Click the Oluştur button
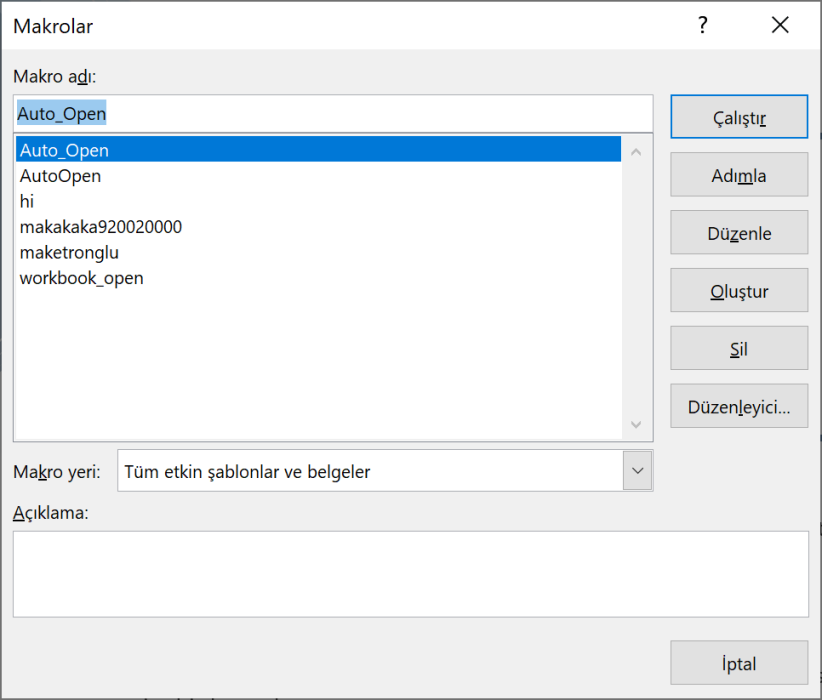 (x=738, y=291)
